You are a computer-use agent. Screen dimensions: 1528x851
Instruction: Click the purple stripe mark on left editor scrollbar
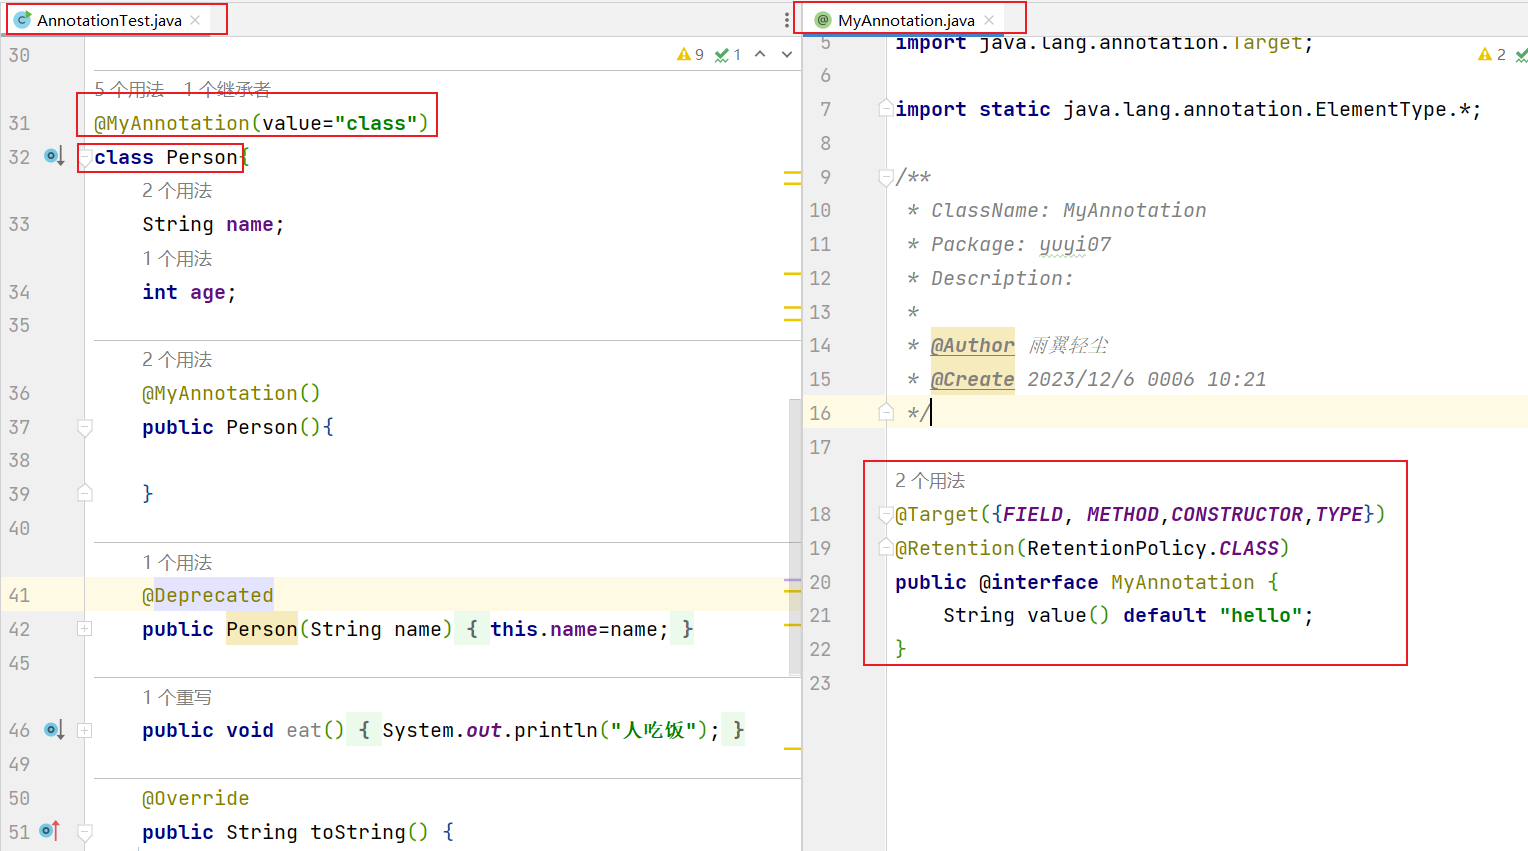(793, 580)
